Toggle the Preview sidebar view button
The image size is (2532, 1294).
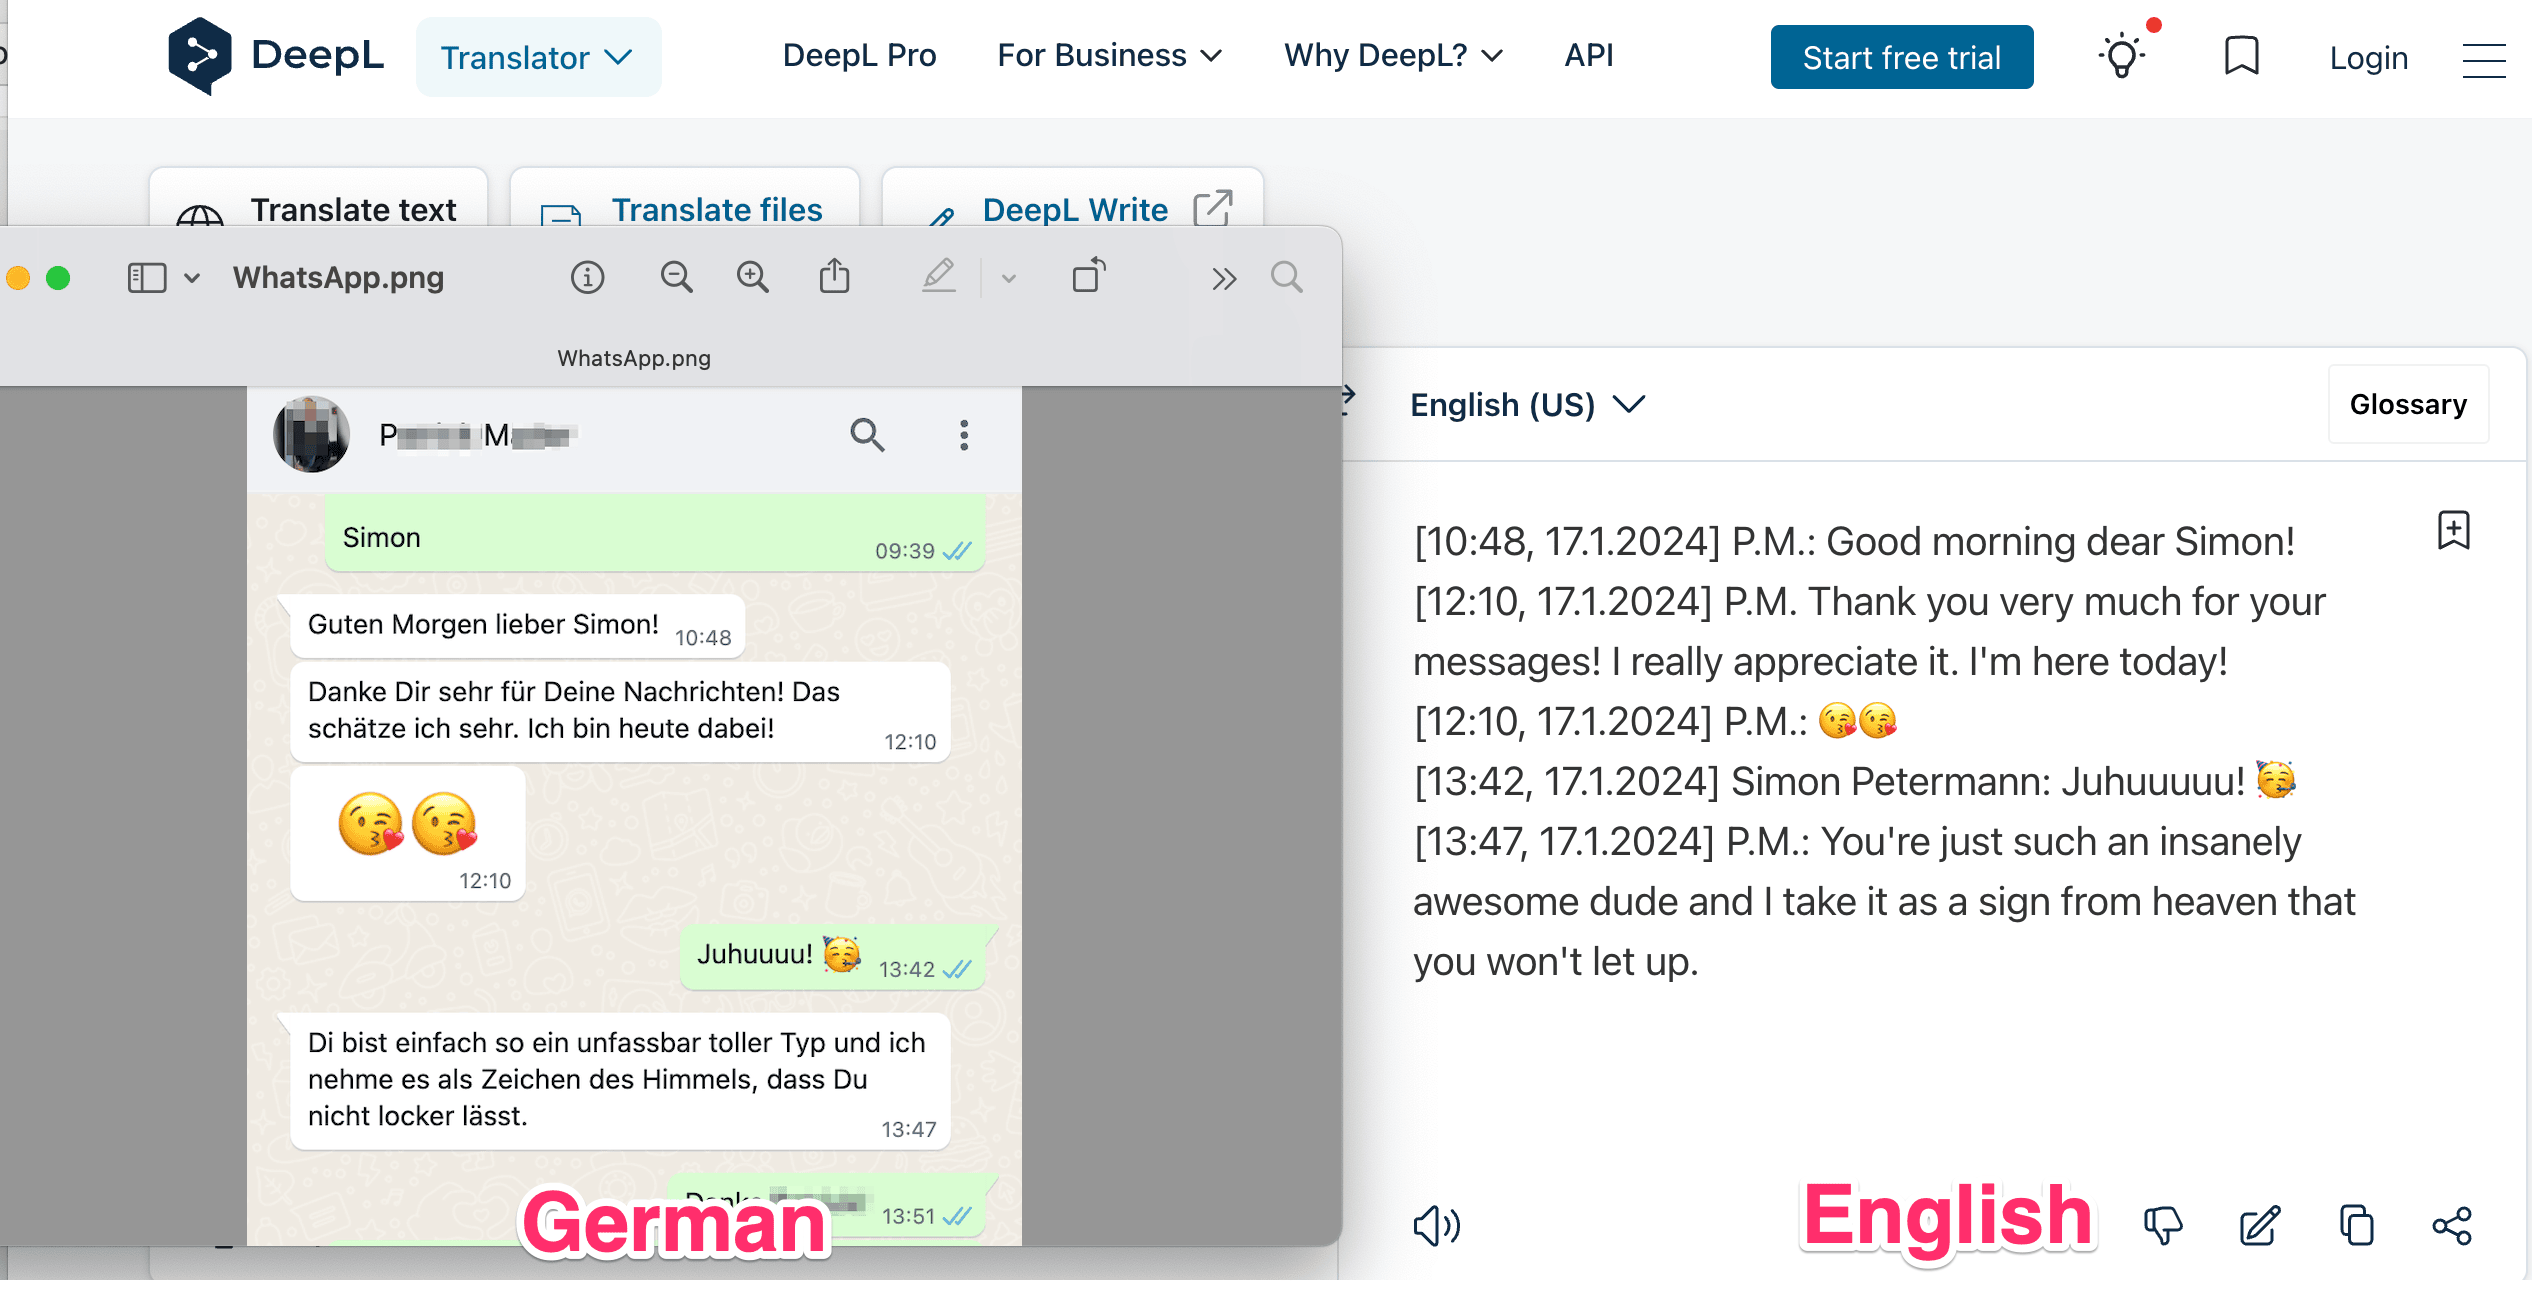coord(147,278)
